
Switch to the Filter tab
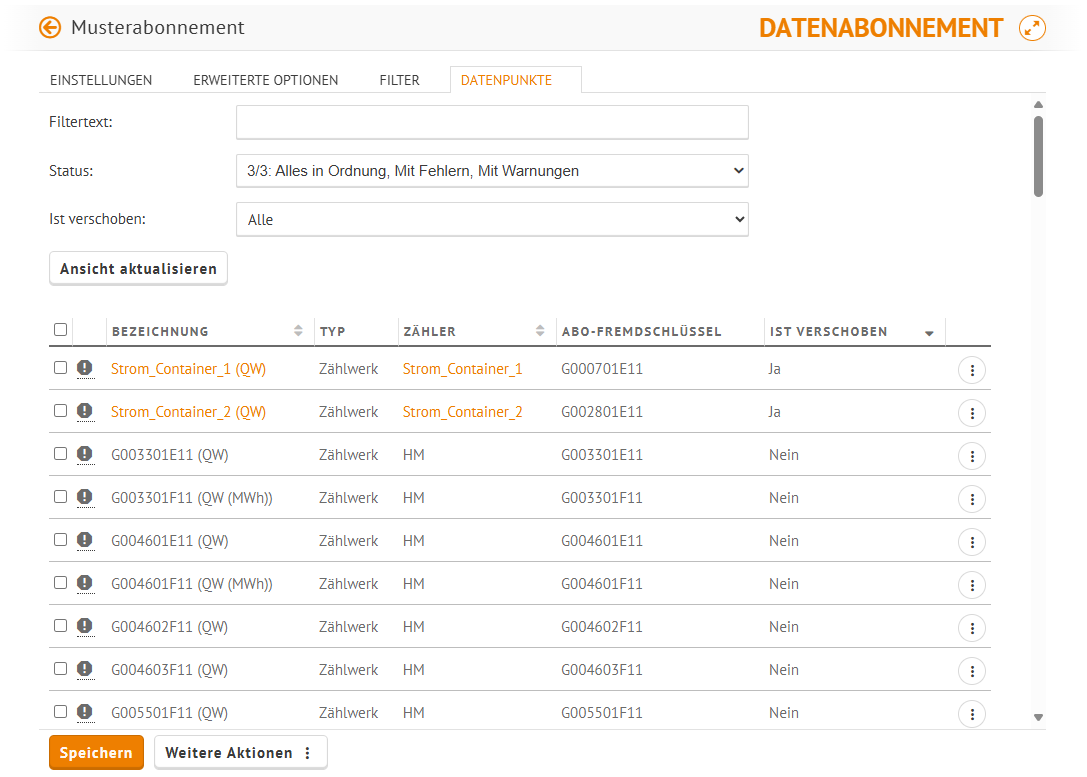tap(399, 80)
